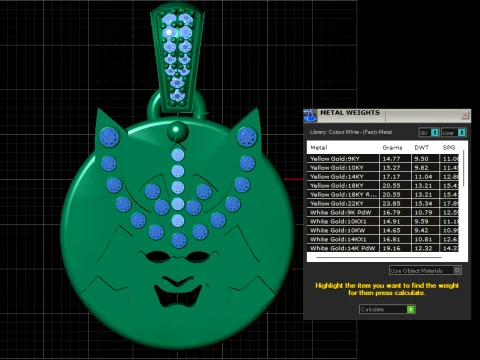Select the Metal column header

coord(319,148)
